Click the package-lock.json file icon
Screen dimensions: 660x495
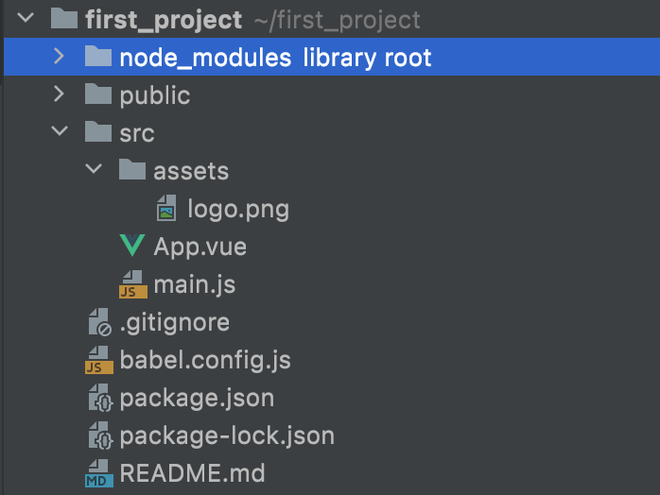98,437
